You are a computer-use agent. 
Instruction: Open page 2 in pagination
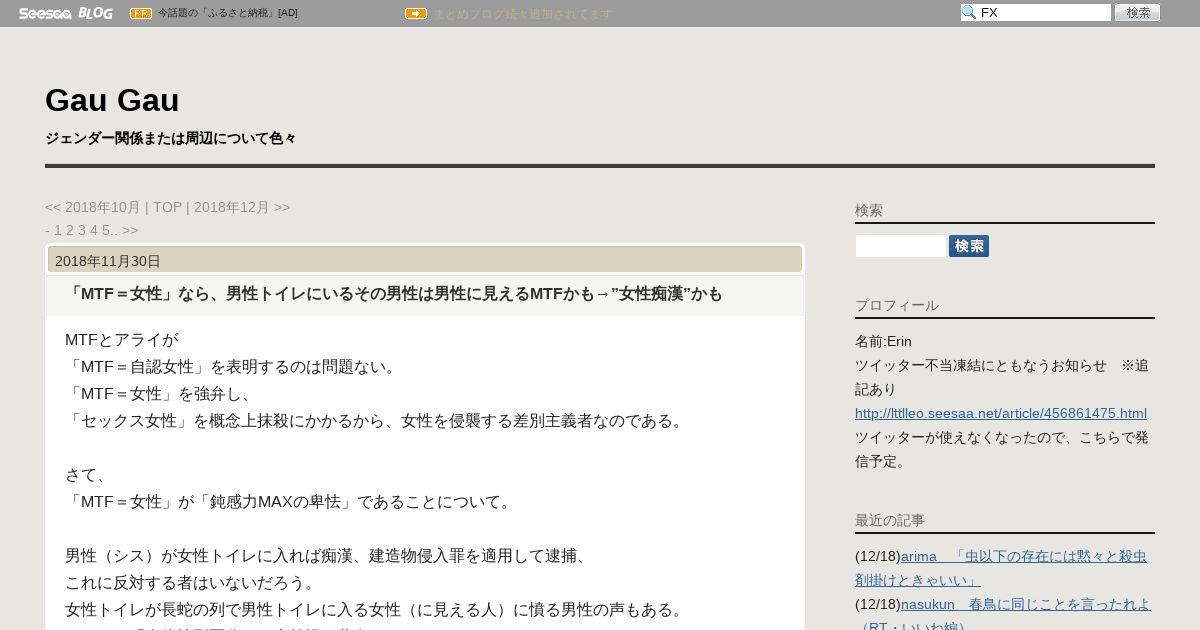(x=70, y=230)
